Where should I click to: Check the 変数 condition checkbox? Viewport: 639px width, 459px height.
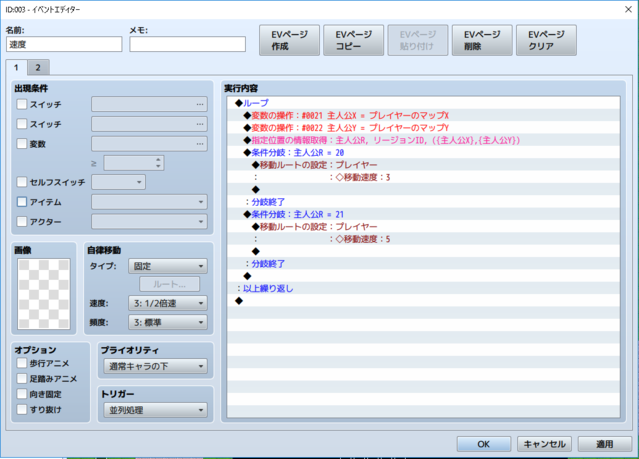(x=22, y=143)
